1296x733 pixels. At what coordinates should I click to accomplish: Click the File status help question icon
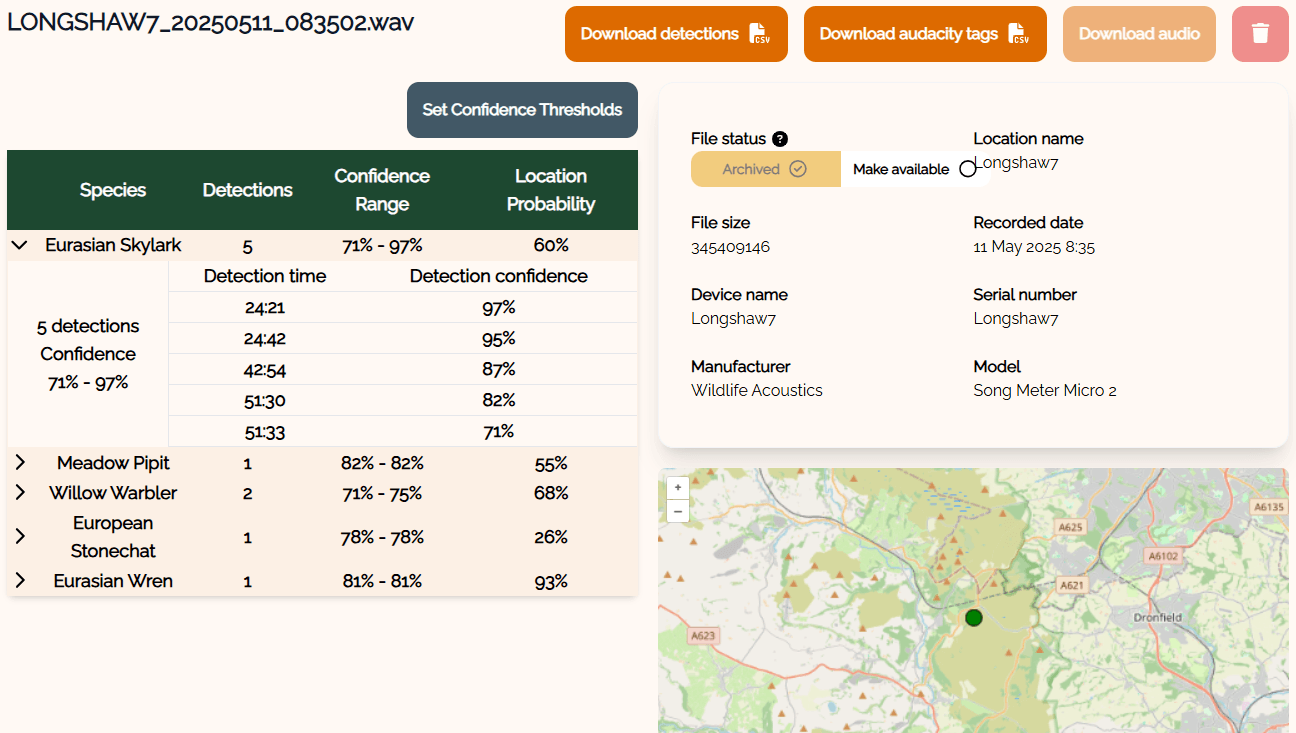tap(780, 139)
